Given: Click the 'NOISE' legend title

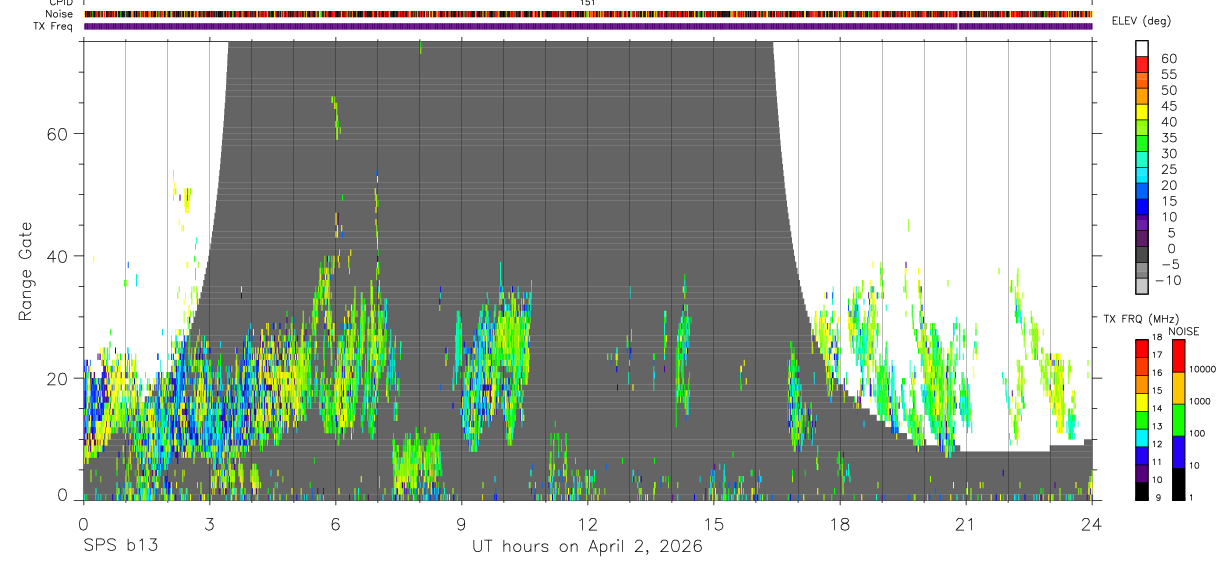Looking at the screenshot, I should point(1184,331).
